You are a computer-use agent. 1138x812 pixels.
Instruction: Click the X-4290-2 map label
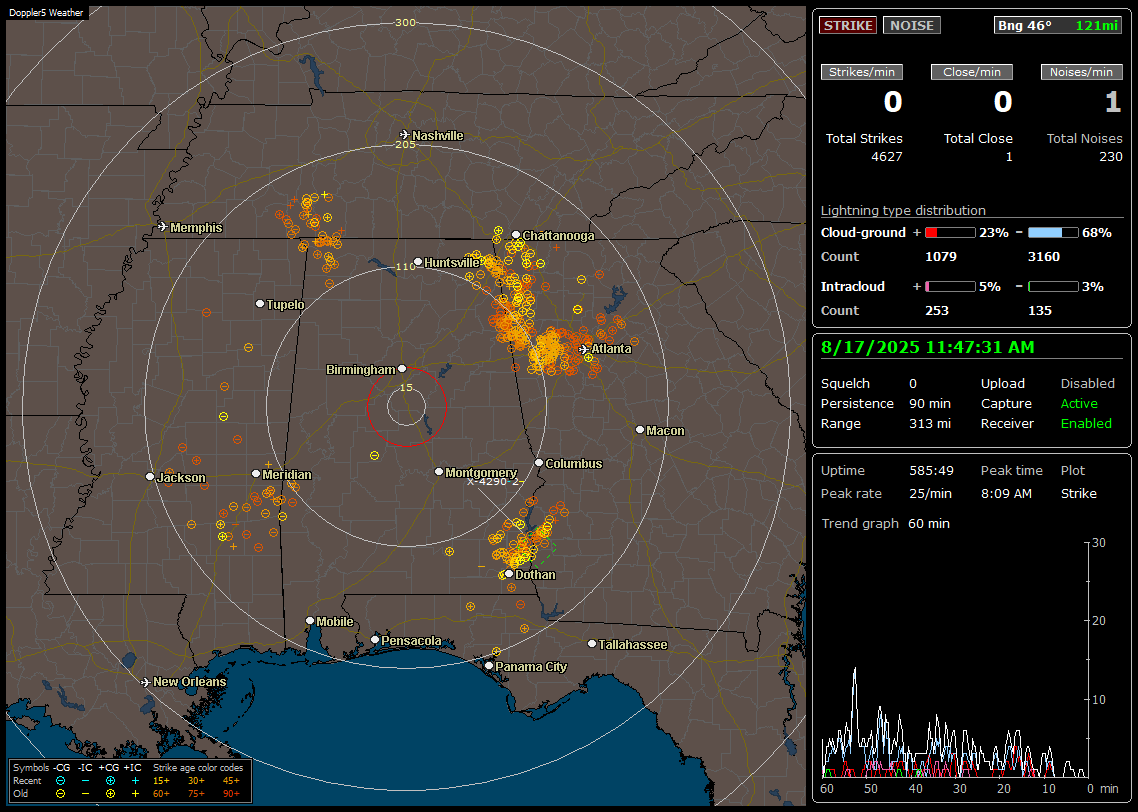(493, 481)
